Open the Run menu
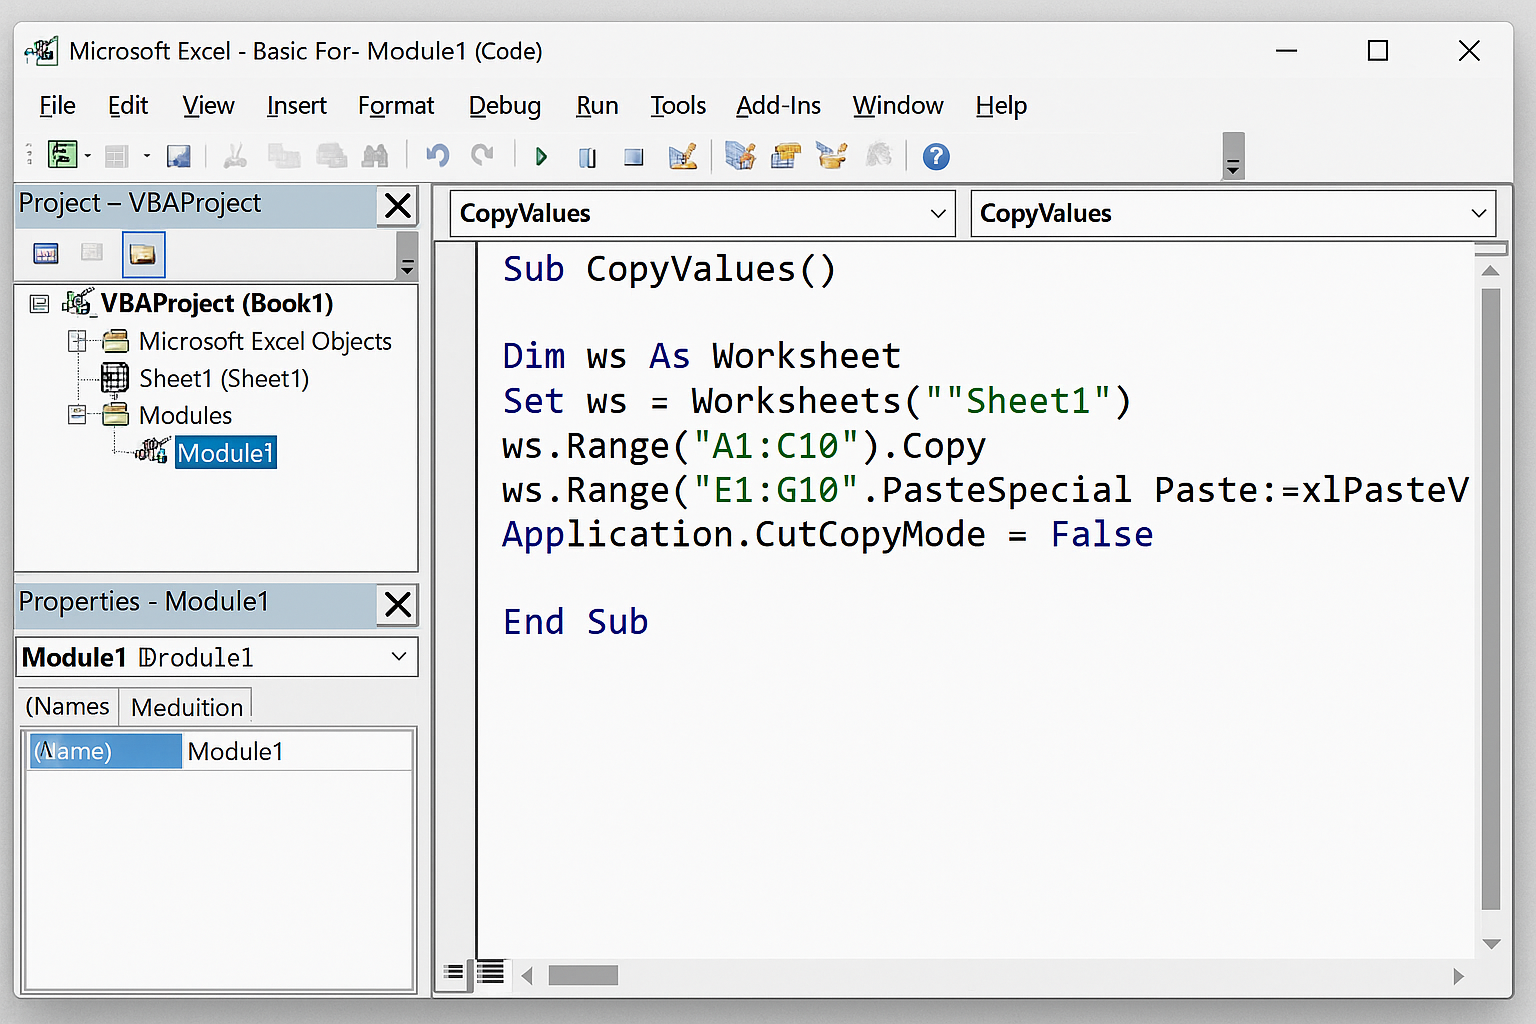Screen dimensions: 1536x1024 597,106
